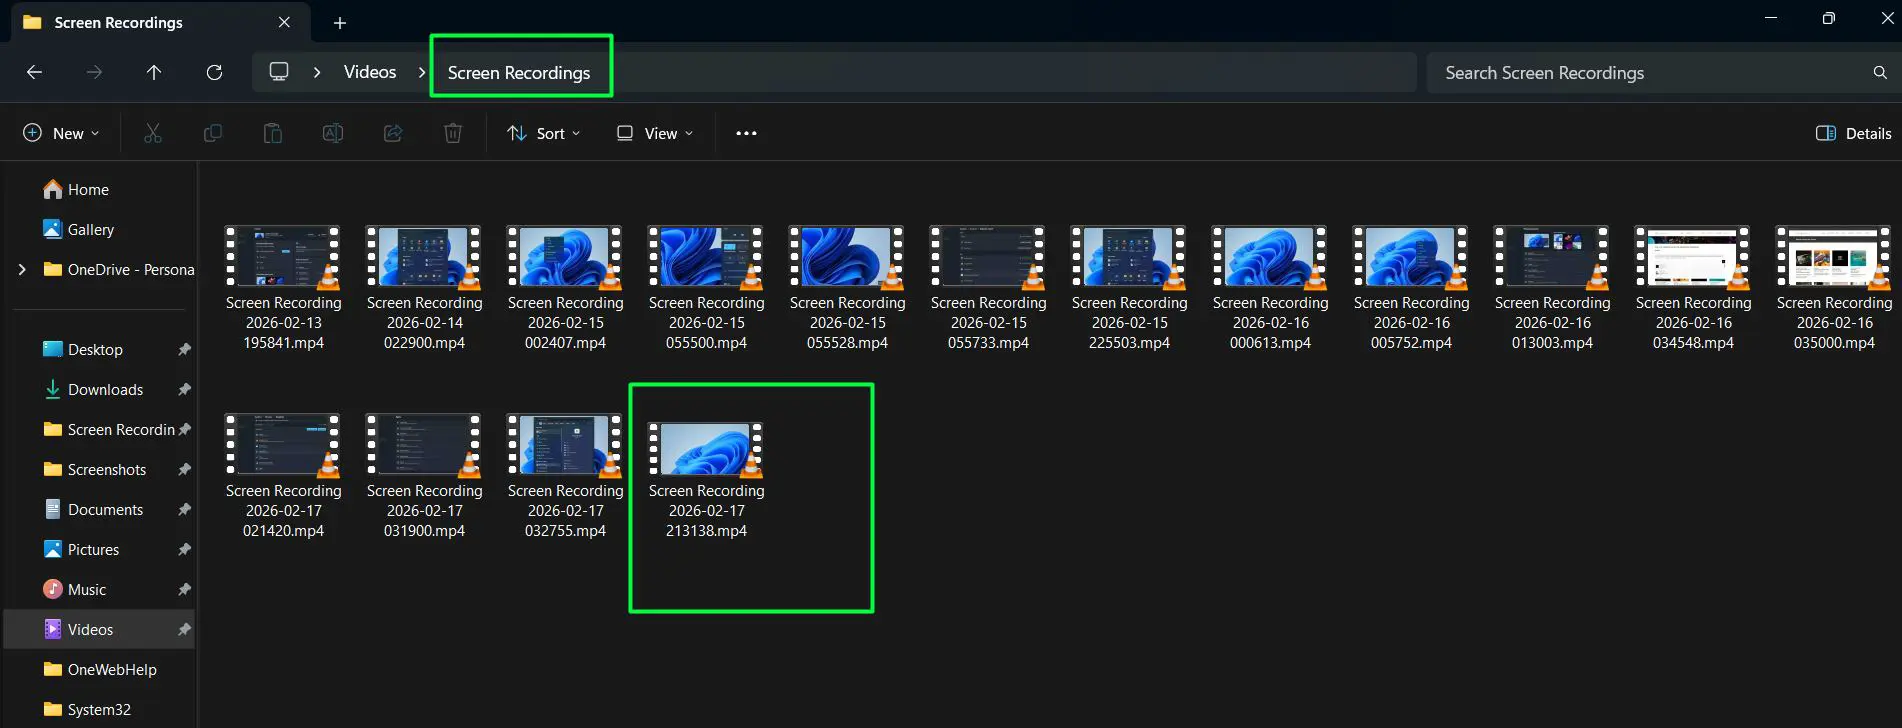Click the Share icon in toolbar

tap(393, 133)
